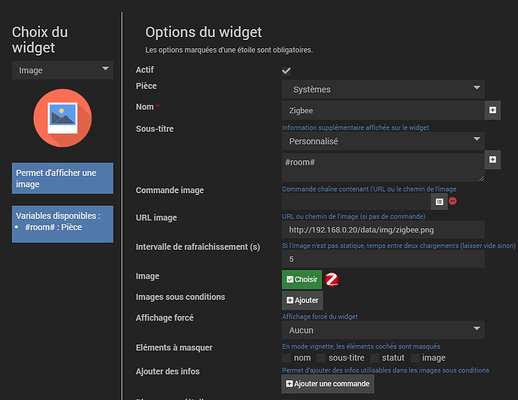Click into the #room# subtitle text area
Image resolution: width=518 pixels, height=400 pixels.
[x=383, y=167]
